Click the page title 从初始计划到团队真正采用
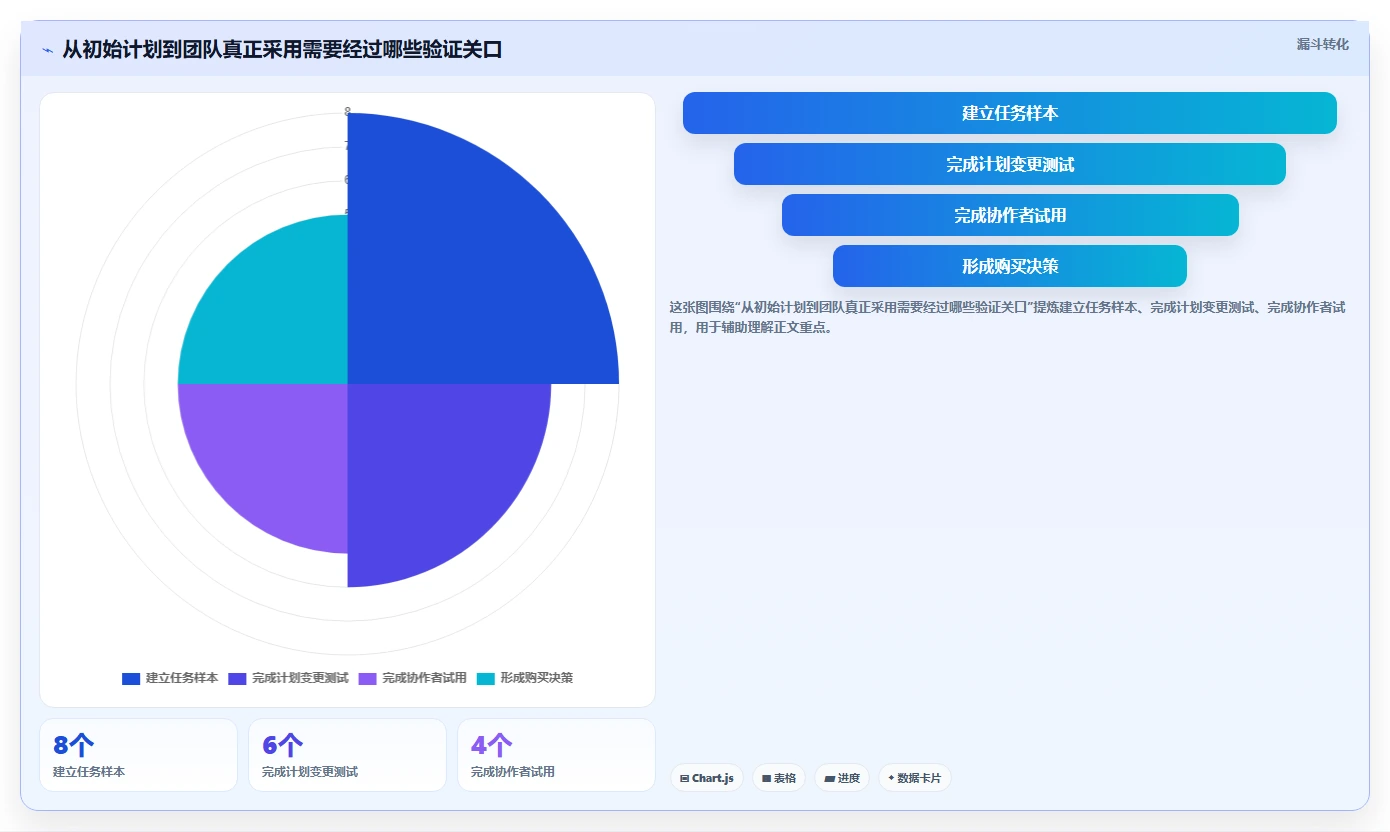Screen dimensions: 1390x832 (x=282, y=49)
